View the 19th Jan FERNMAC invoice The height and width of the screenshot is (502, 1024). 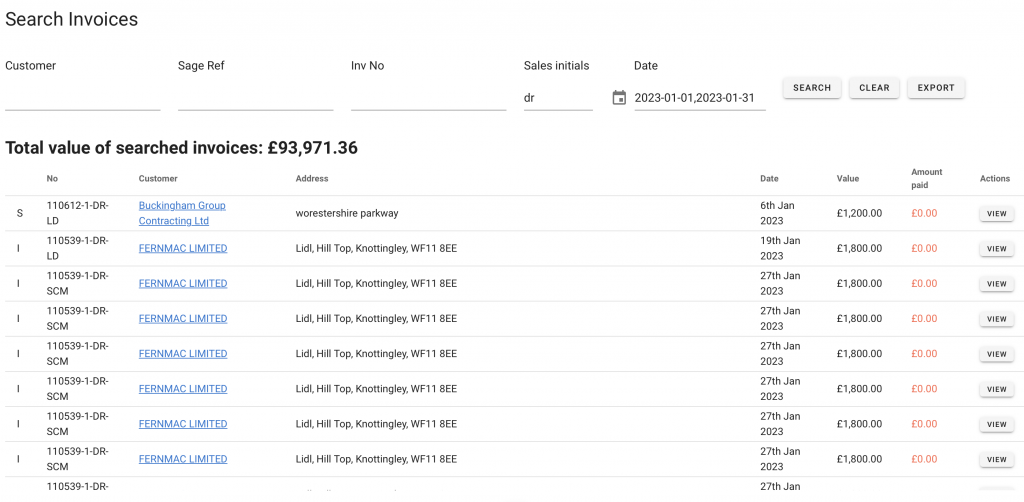click(x=996, y=249)
